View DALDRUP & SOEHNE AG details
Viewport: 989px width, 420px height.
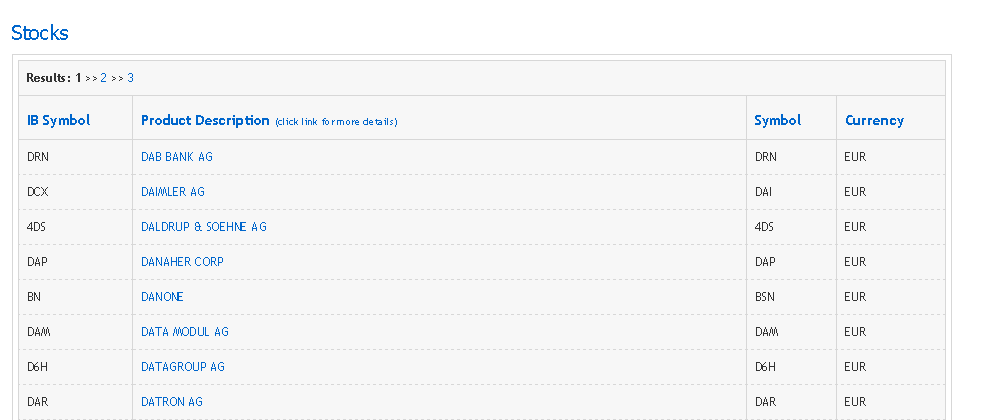(204, 227)
